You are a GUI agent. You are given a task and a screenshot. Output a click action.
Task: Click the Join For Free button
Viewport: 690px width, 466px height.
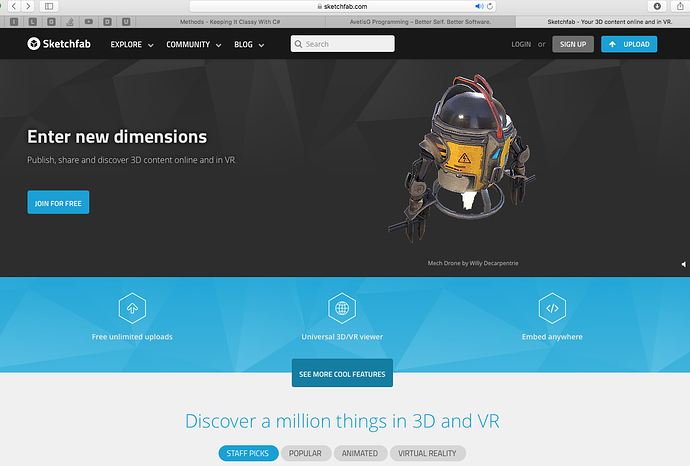[x=58, y=202]
